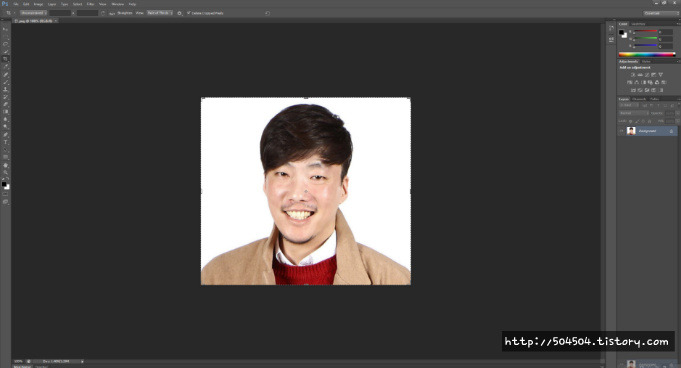The height and width of the screenshot is (368, 681).
Task: Open the Filter menu
Action: pos(90,4)
